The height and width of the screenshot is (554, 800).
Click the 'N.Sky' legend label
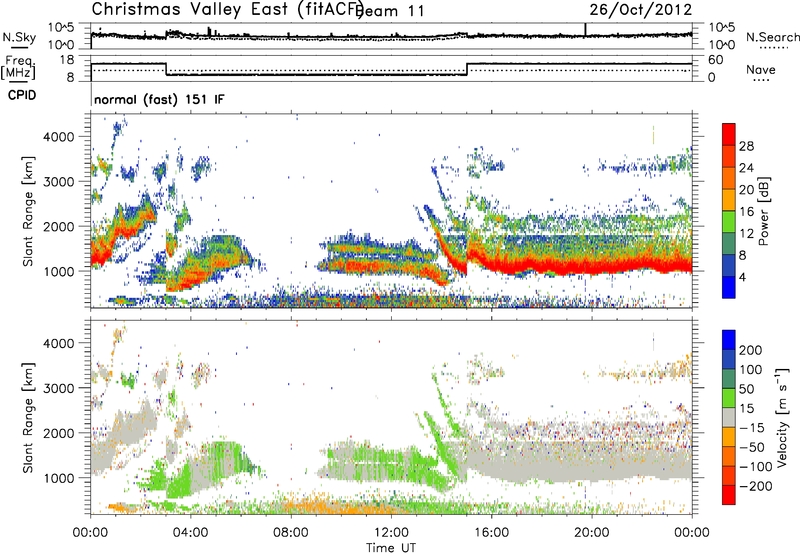tap(19, 37)
